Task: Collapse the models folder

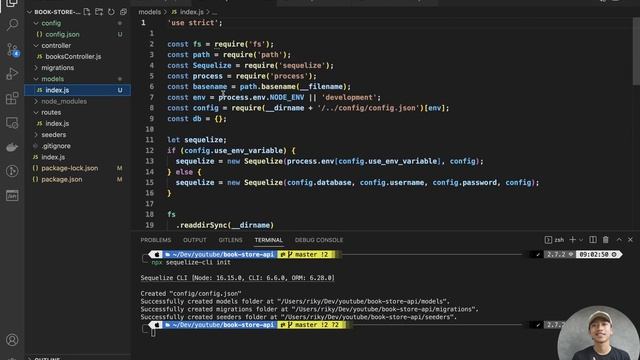Action: point(78,79)
